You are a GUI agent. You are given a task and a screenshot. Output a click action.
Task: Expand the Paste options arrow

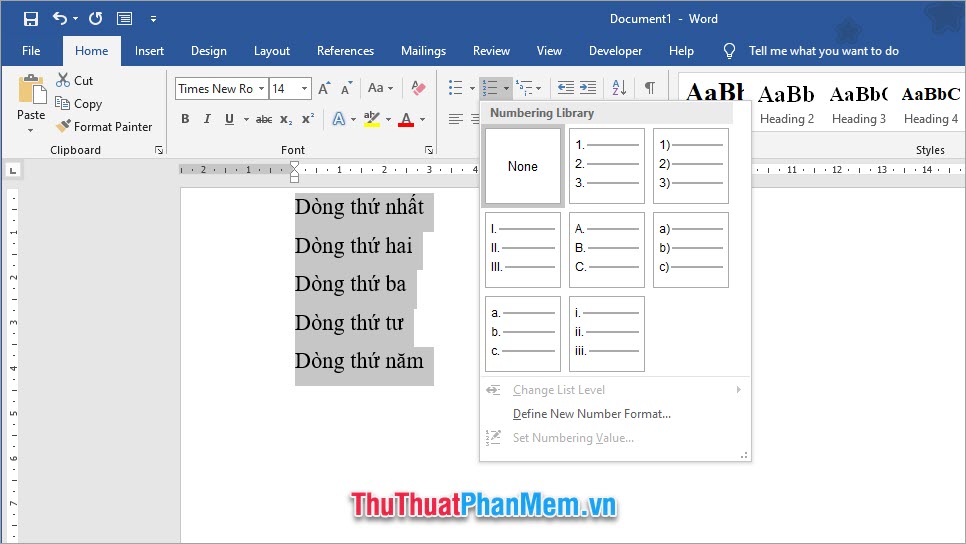(31, 131)
